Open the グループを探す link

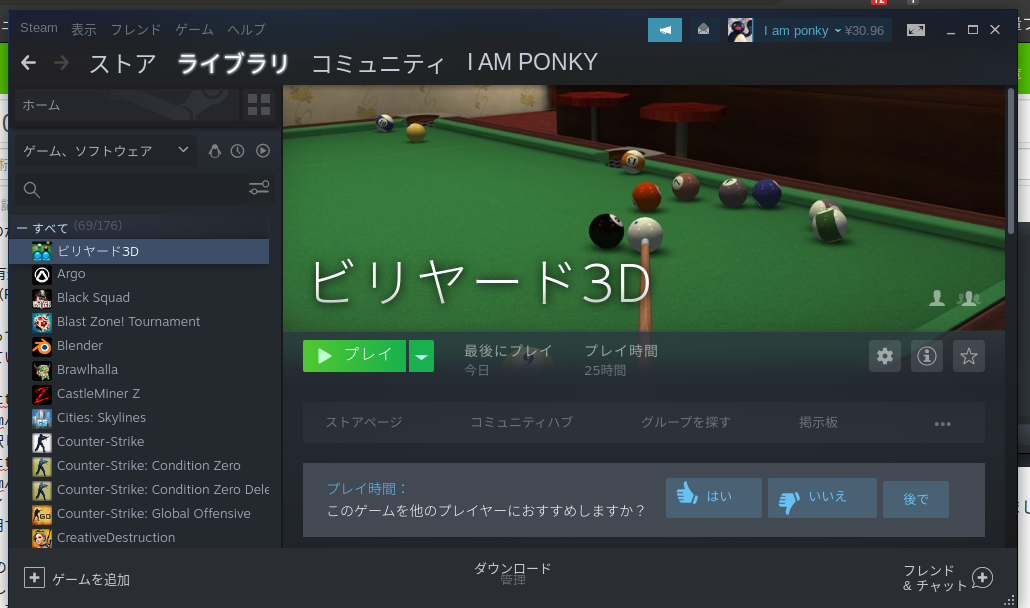[x=686, y=422]
